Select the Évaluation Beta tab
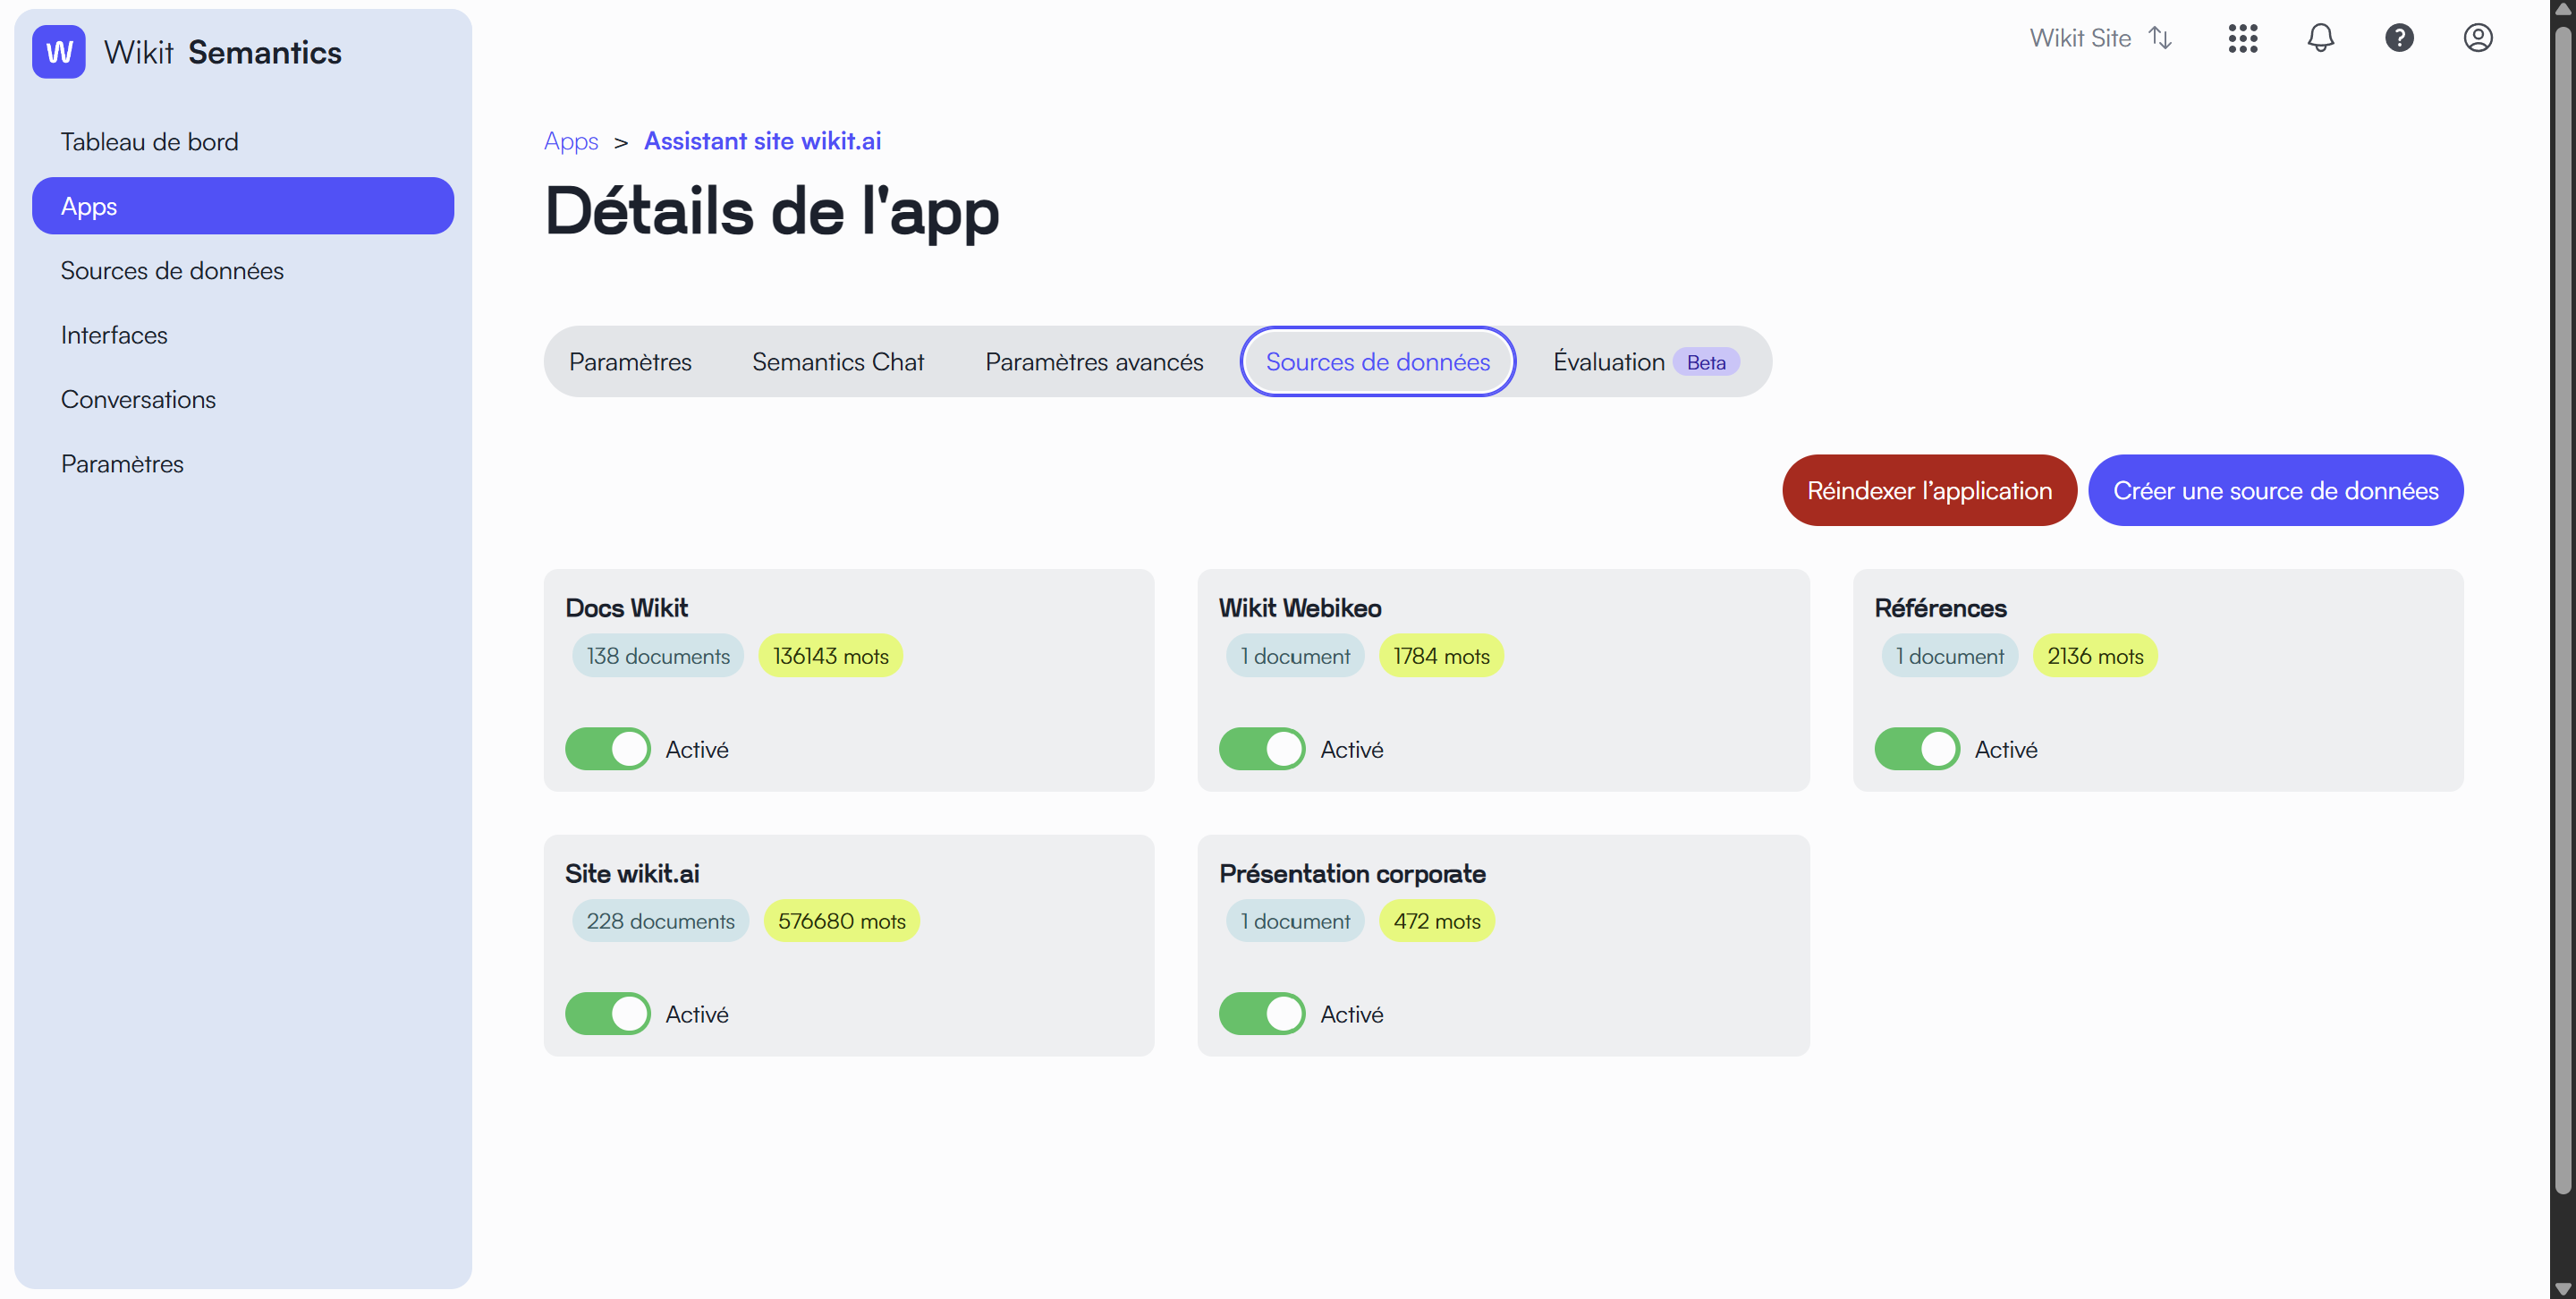The image size is (2576, 1299). (1646, 362)
